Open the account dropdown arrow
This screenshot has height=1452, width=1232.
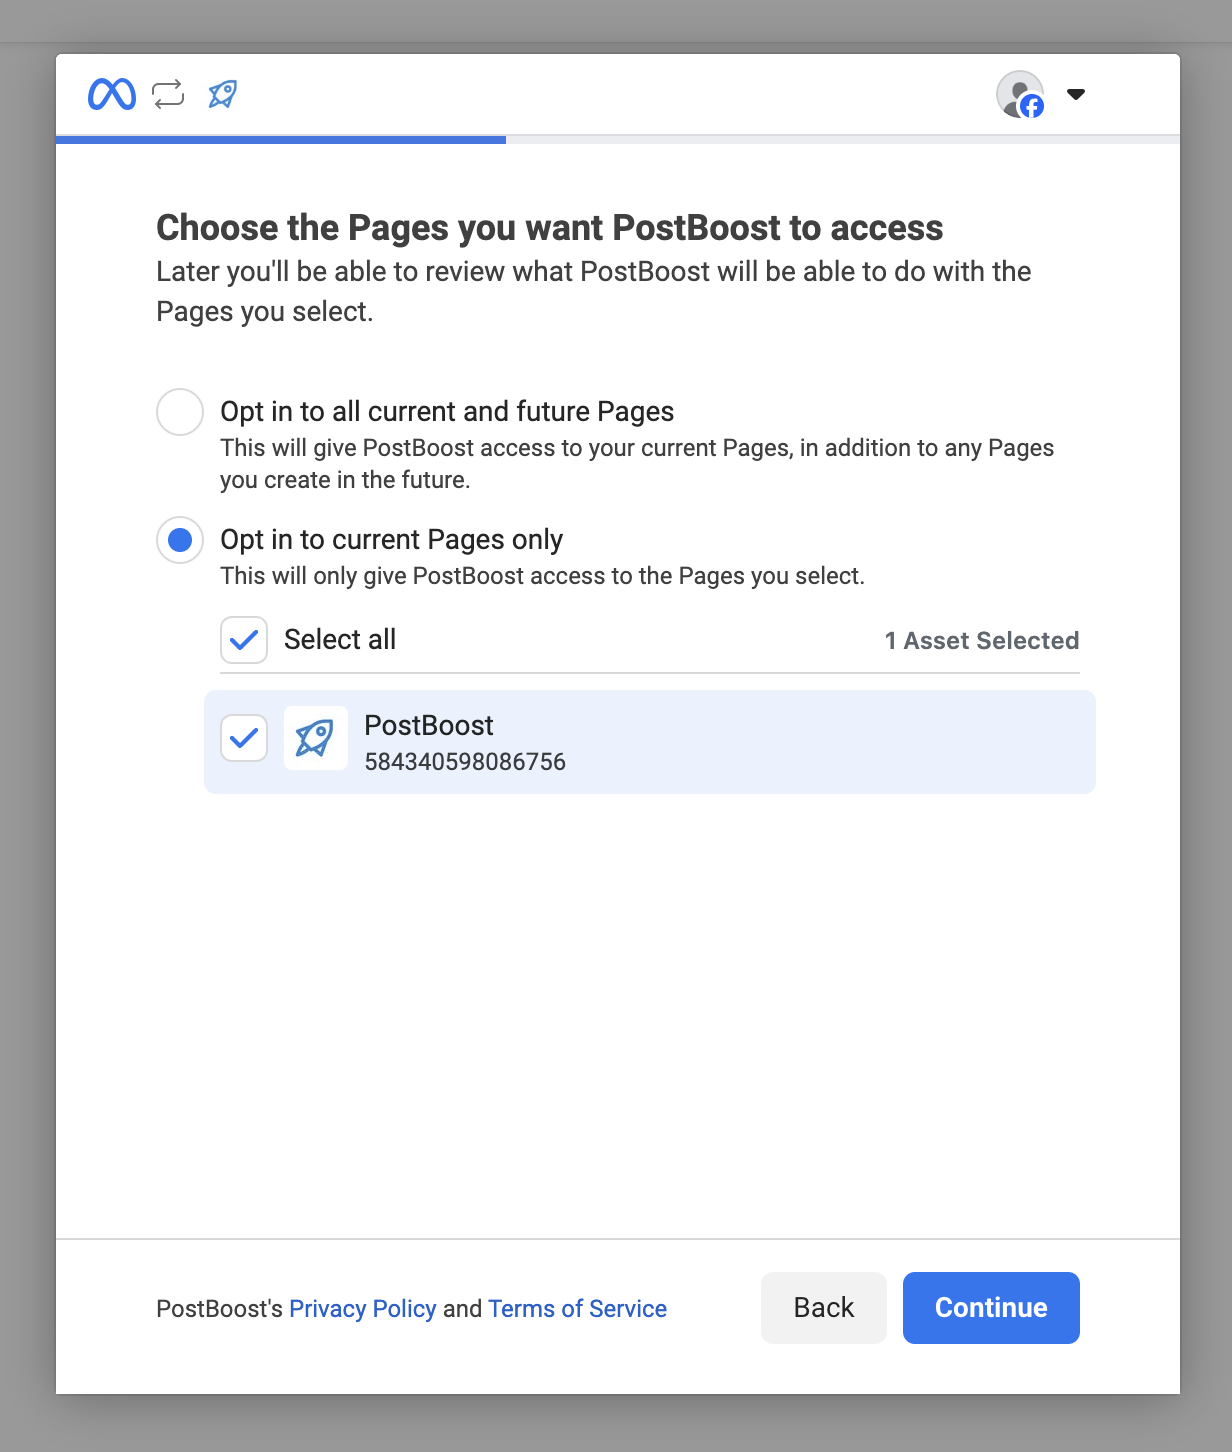(1076, 94)
